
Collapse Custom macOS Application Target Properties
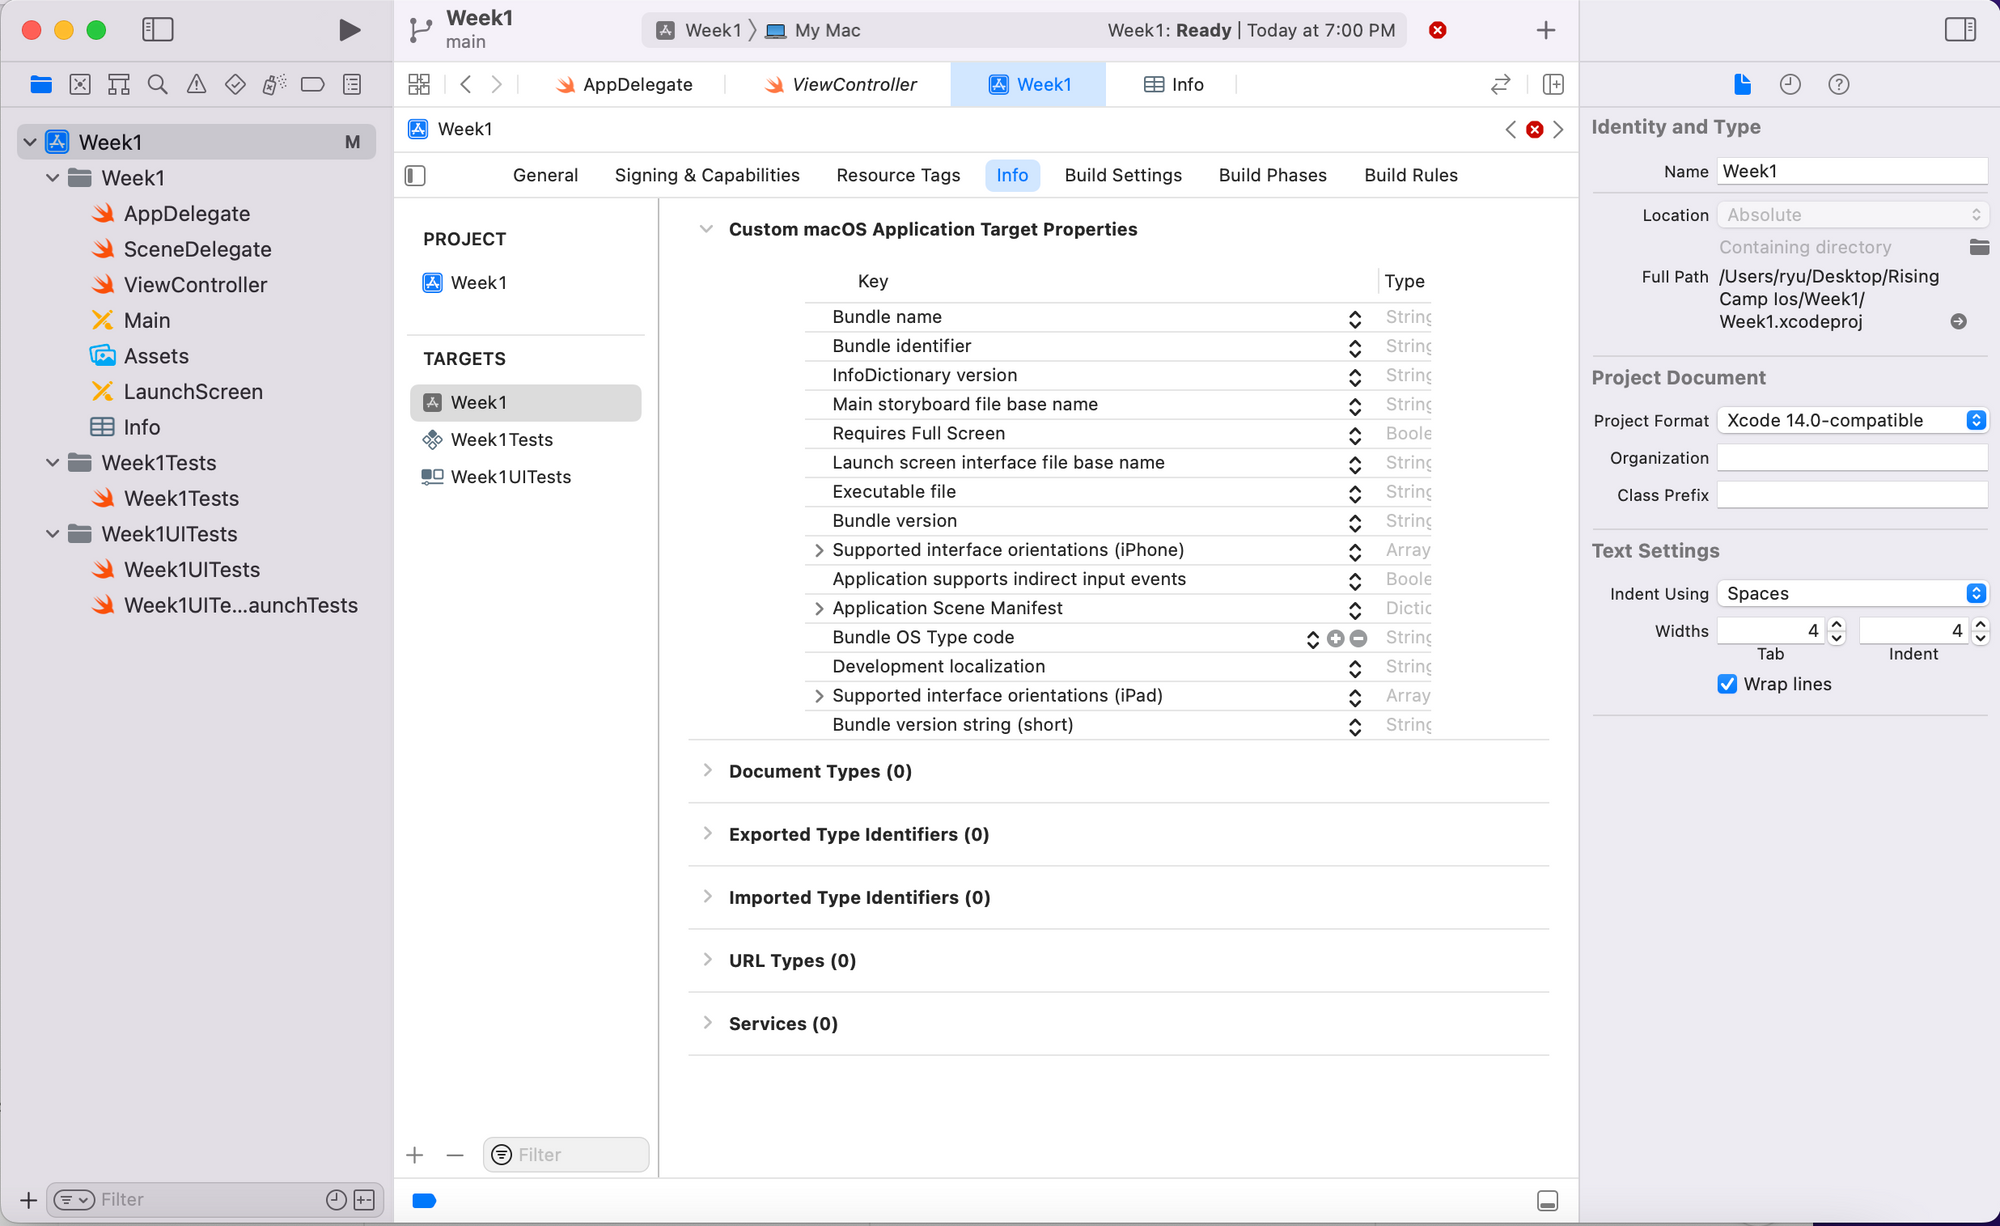click(707, 229)
